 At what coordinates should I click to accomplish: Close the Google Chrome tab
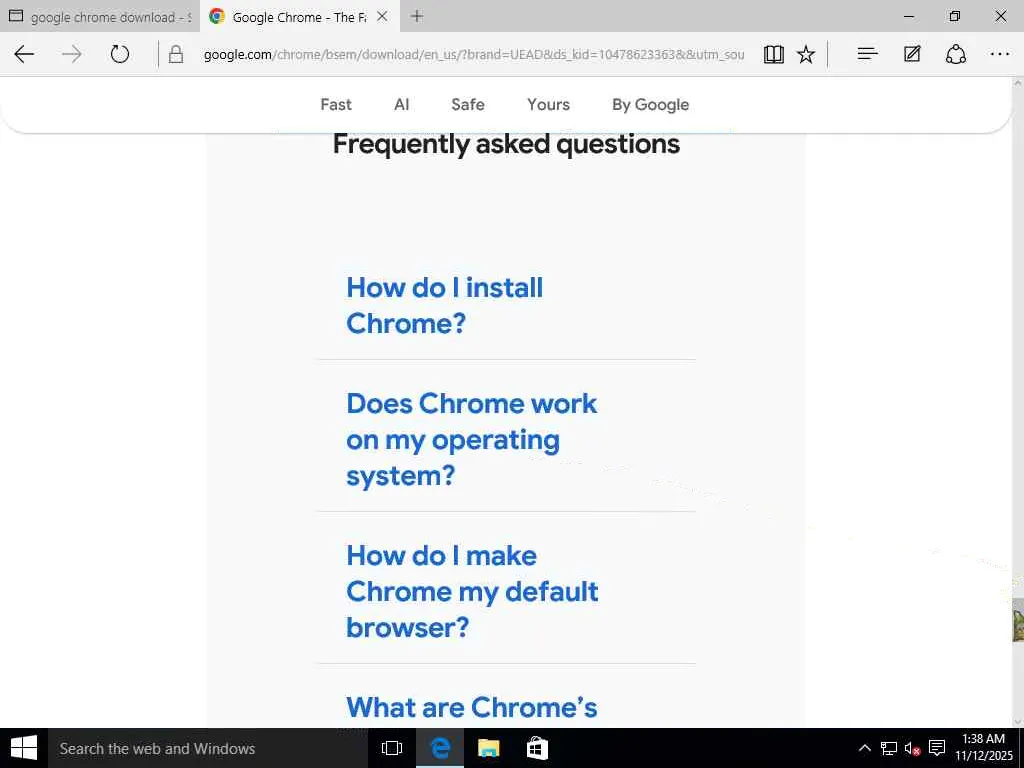pyautogui.click(x=383, y=16)
